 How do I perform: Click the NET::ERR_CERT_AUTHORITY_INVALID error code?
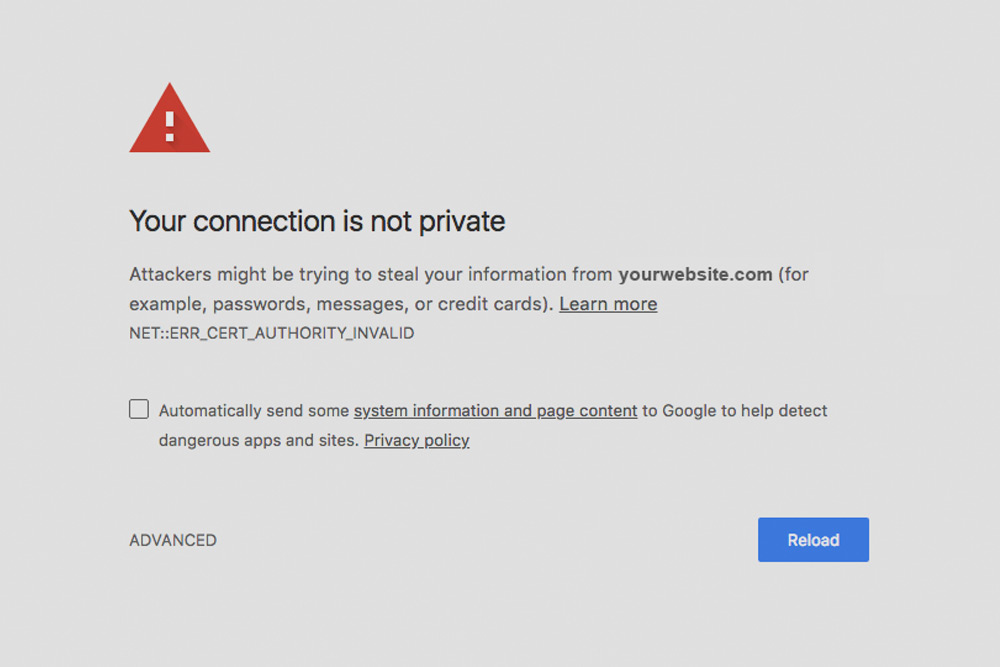[x=272, y=334]
